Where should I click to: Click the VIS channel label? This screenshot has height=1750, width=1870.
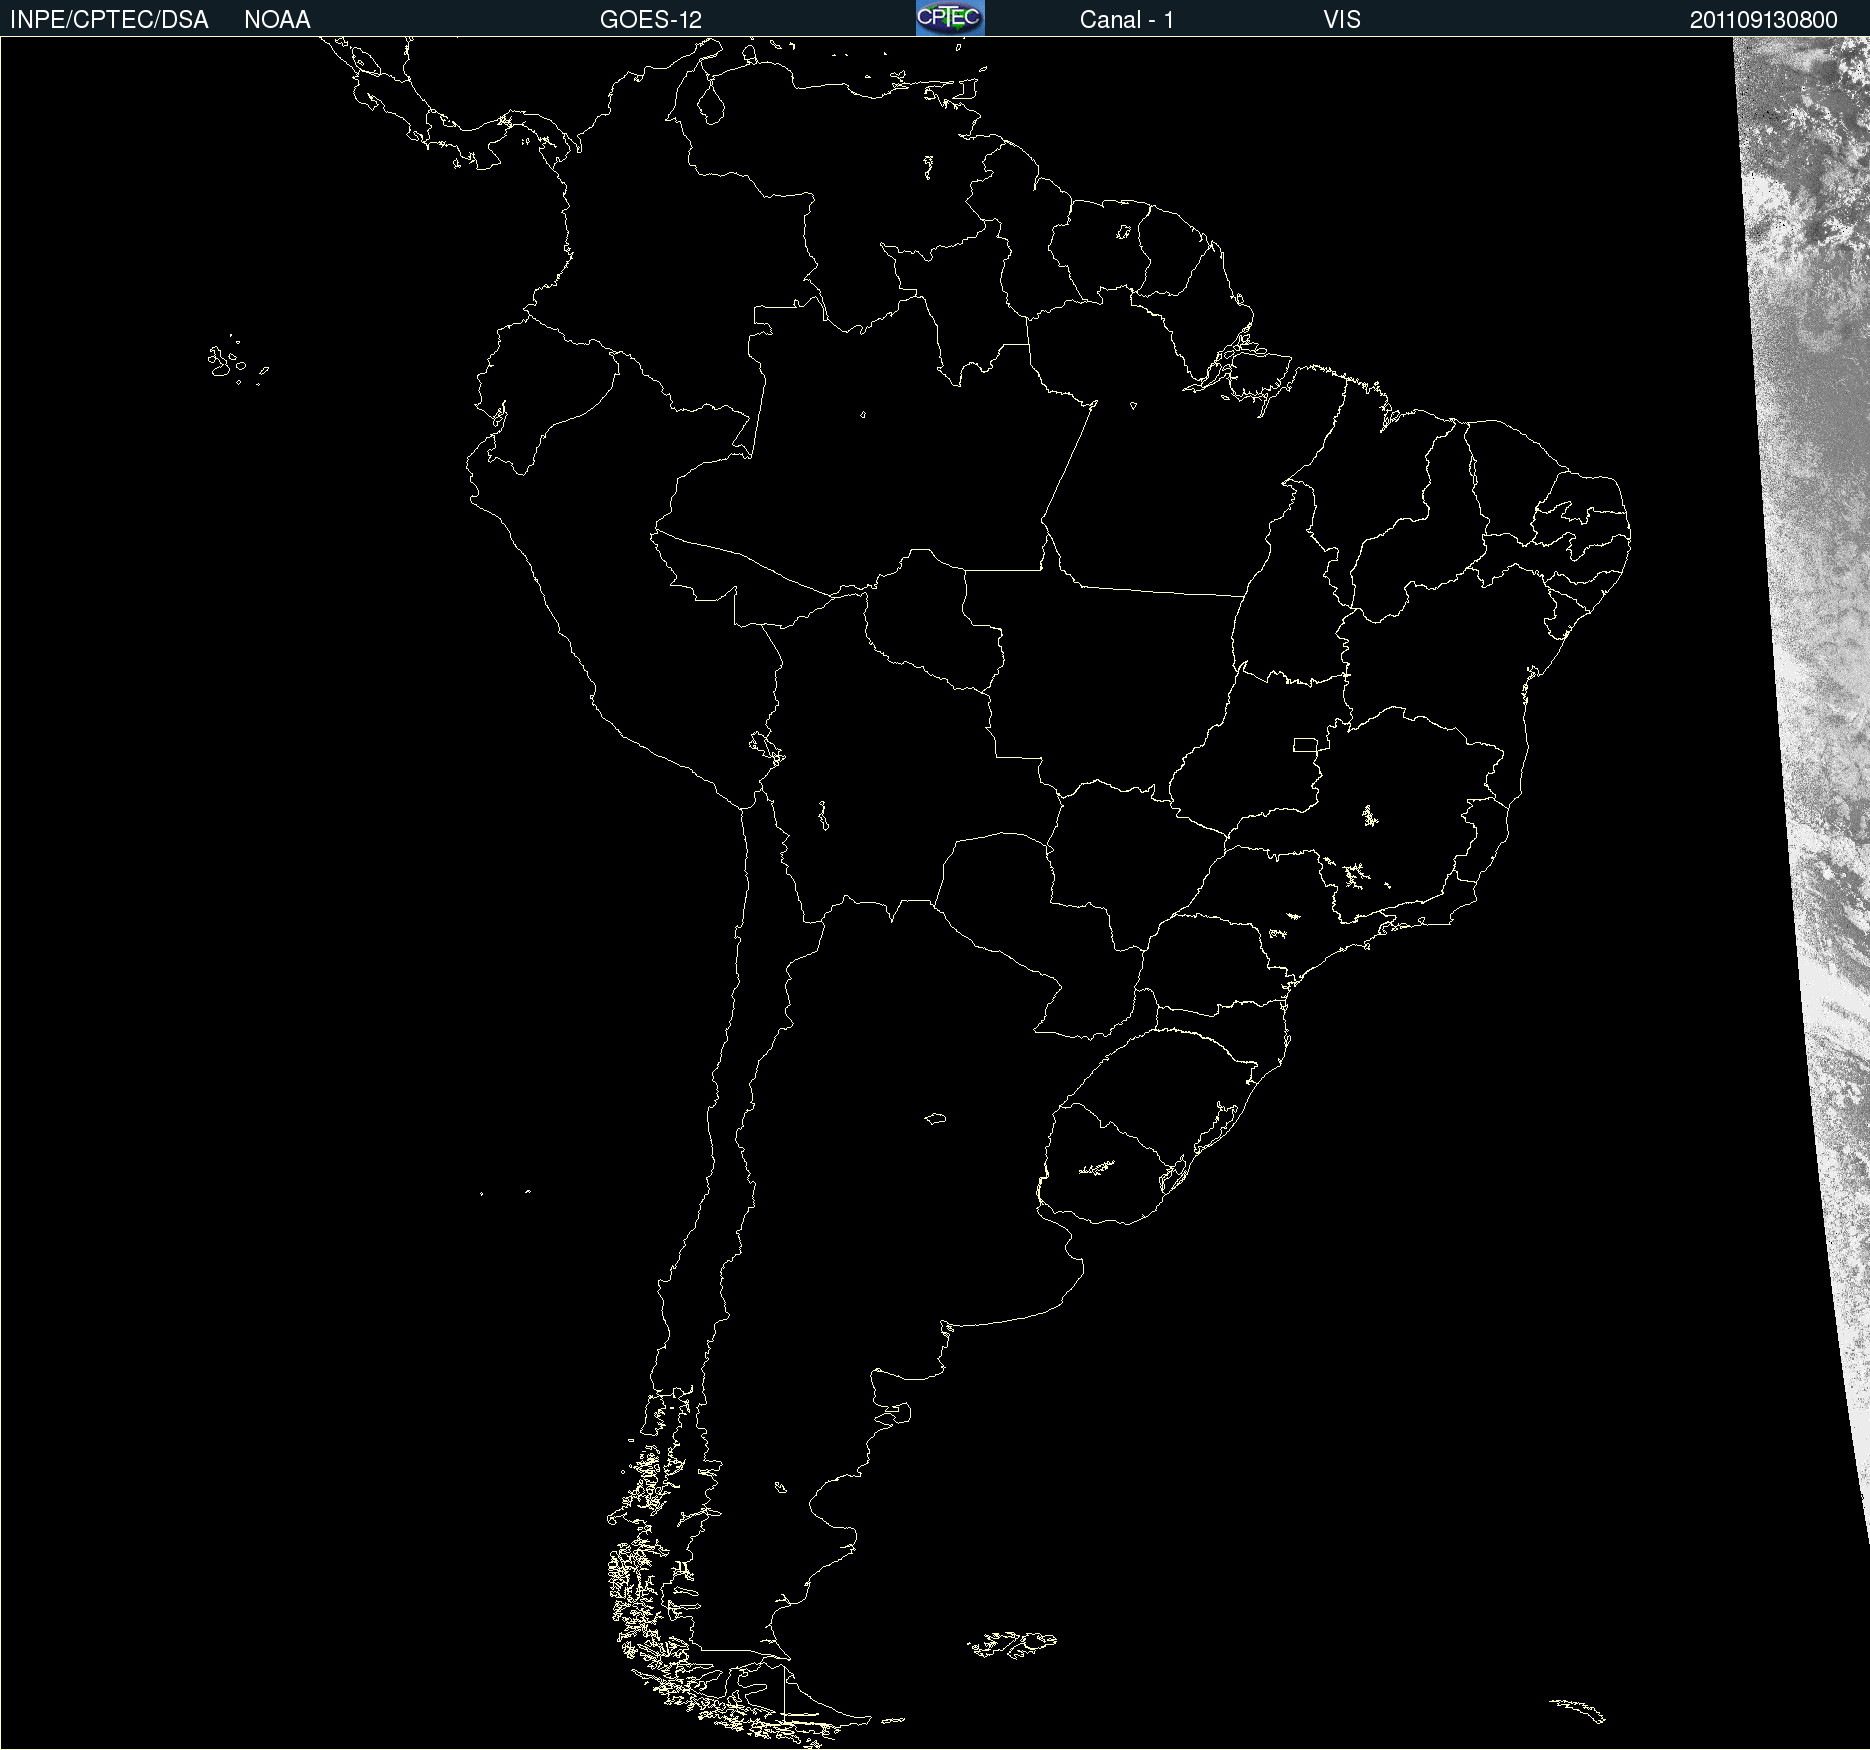[1342, 20]
